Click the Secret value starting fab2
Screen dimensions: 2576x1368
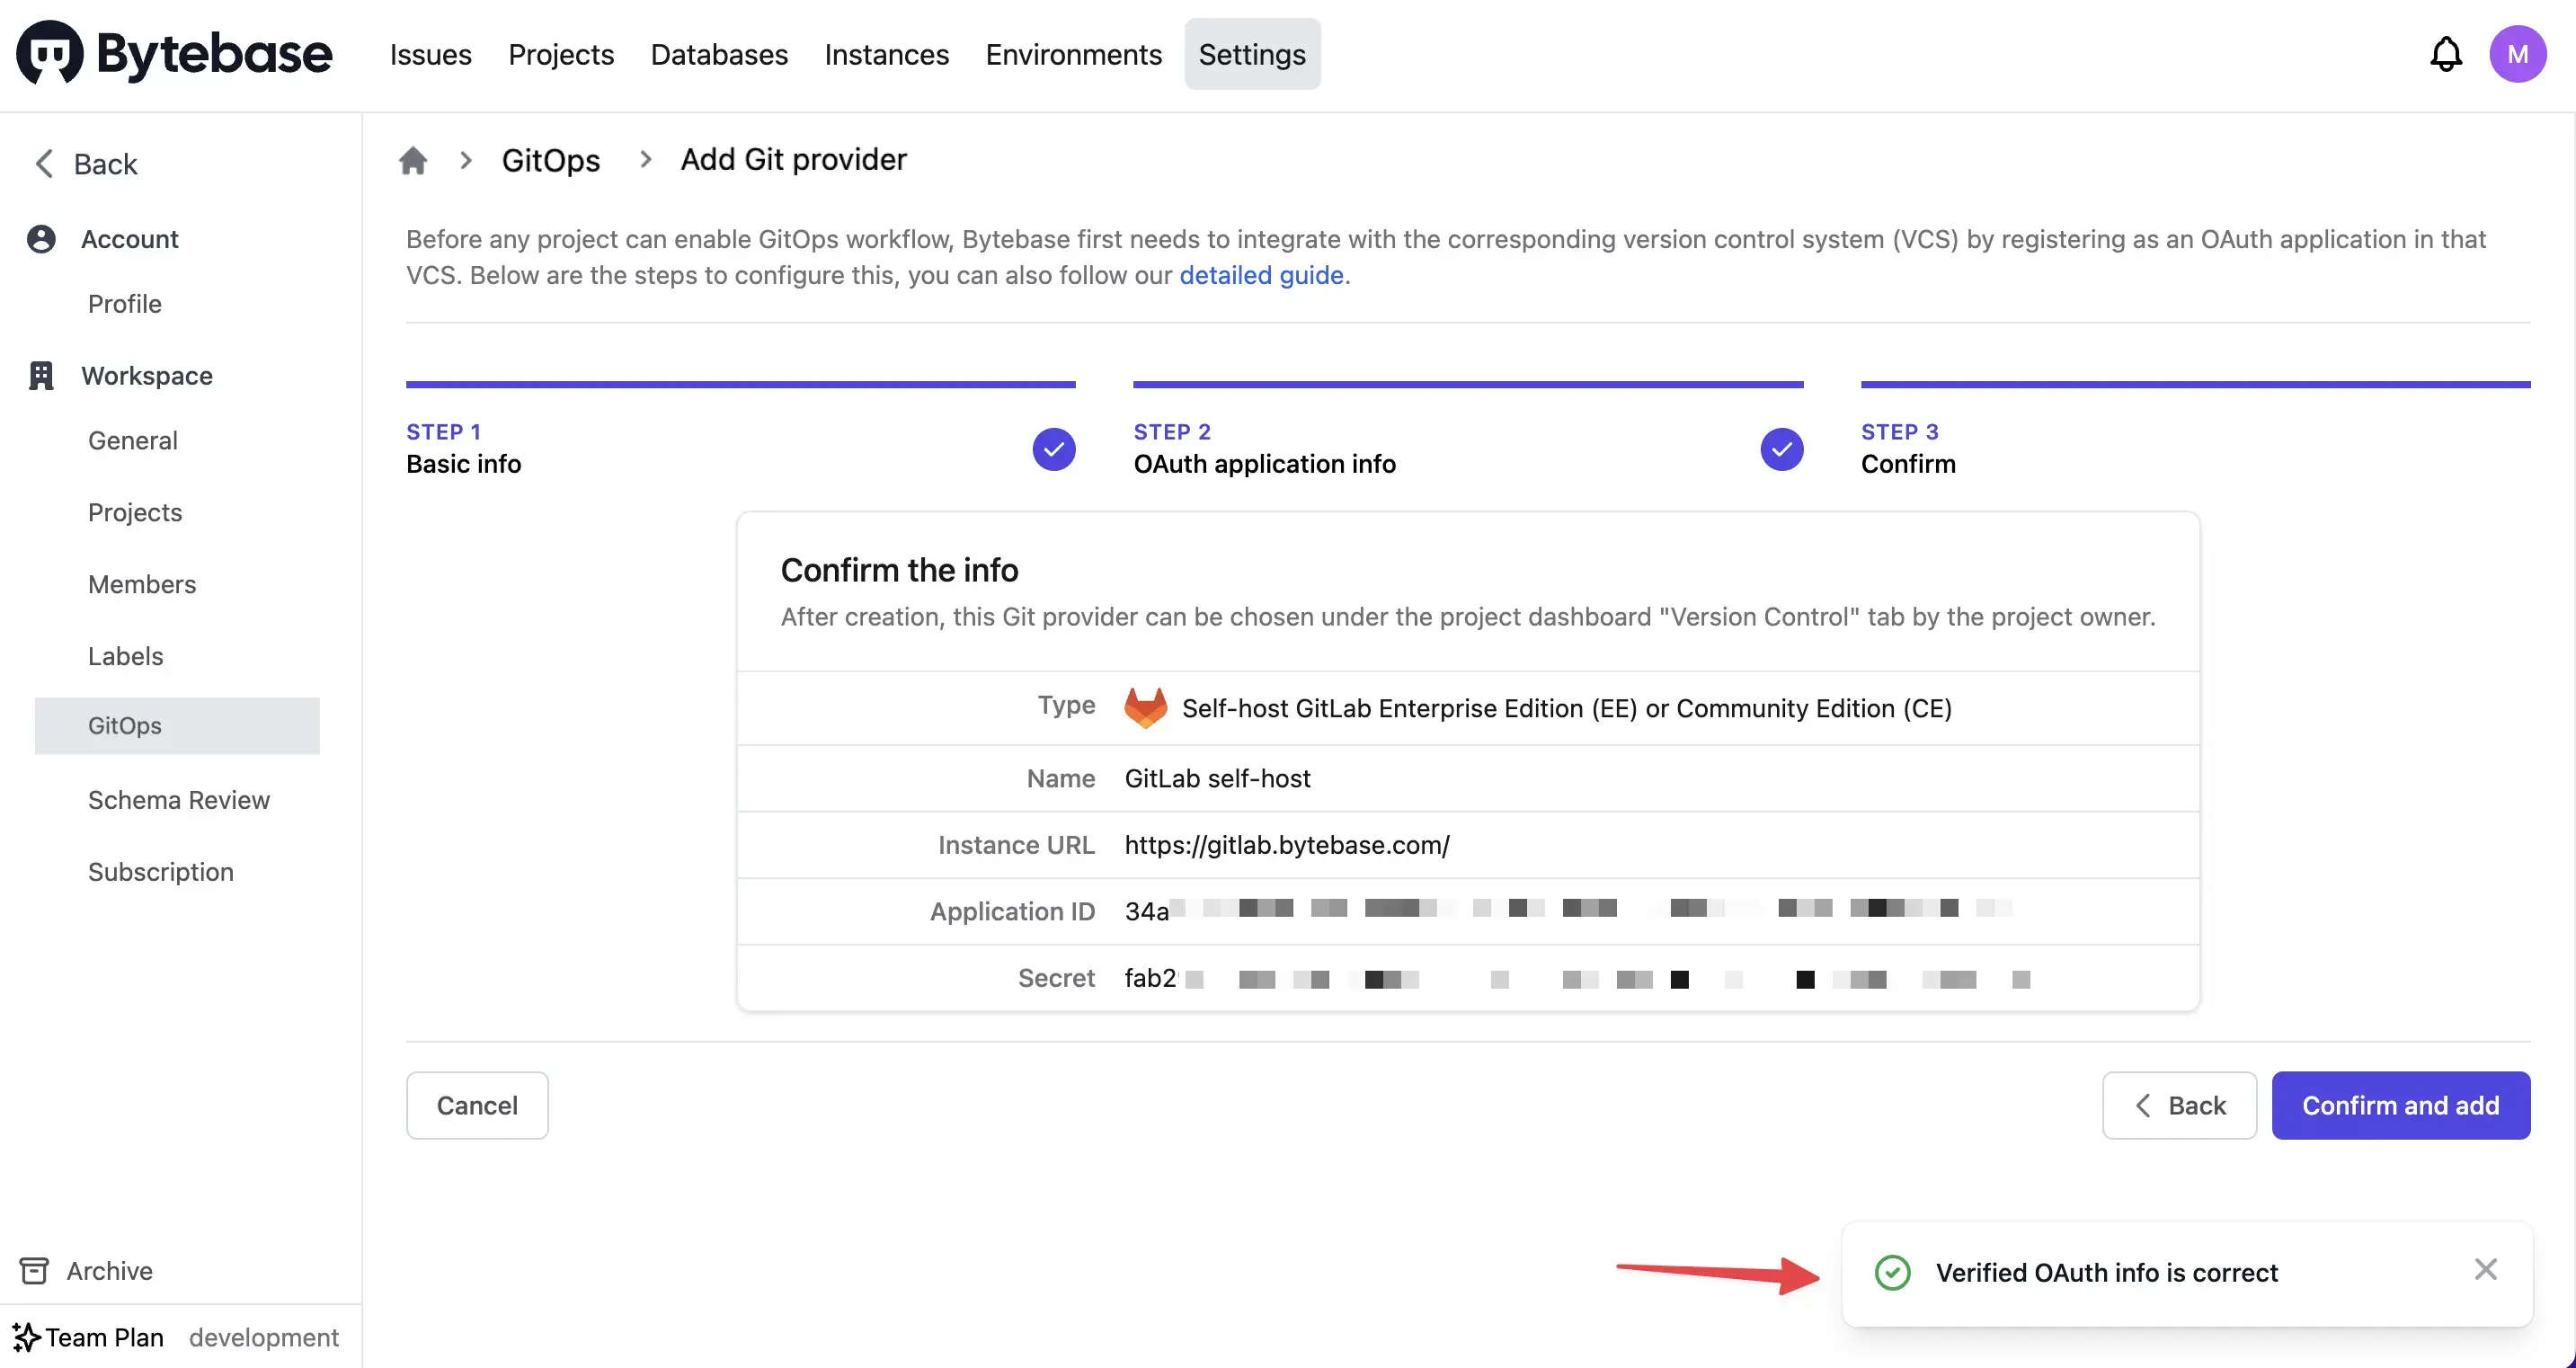tap(1577, 978)
